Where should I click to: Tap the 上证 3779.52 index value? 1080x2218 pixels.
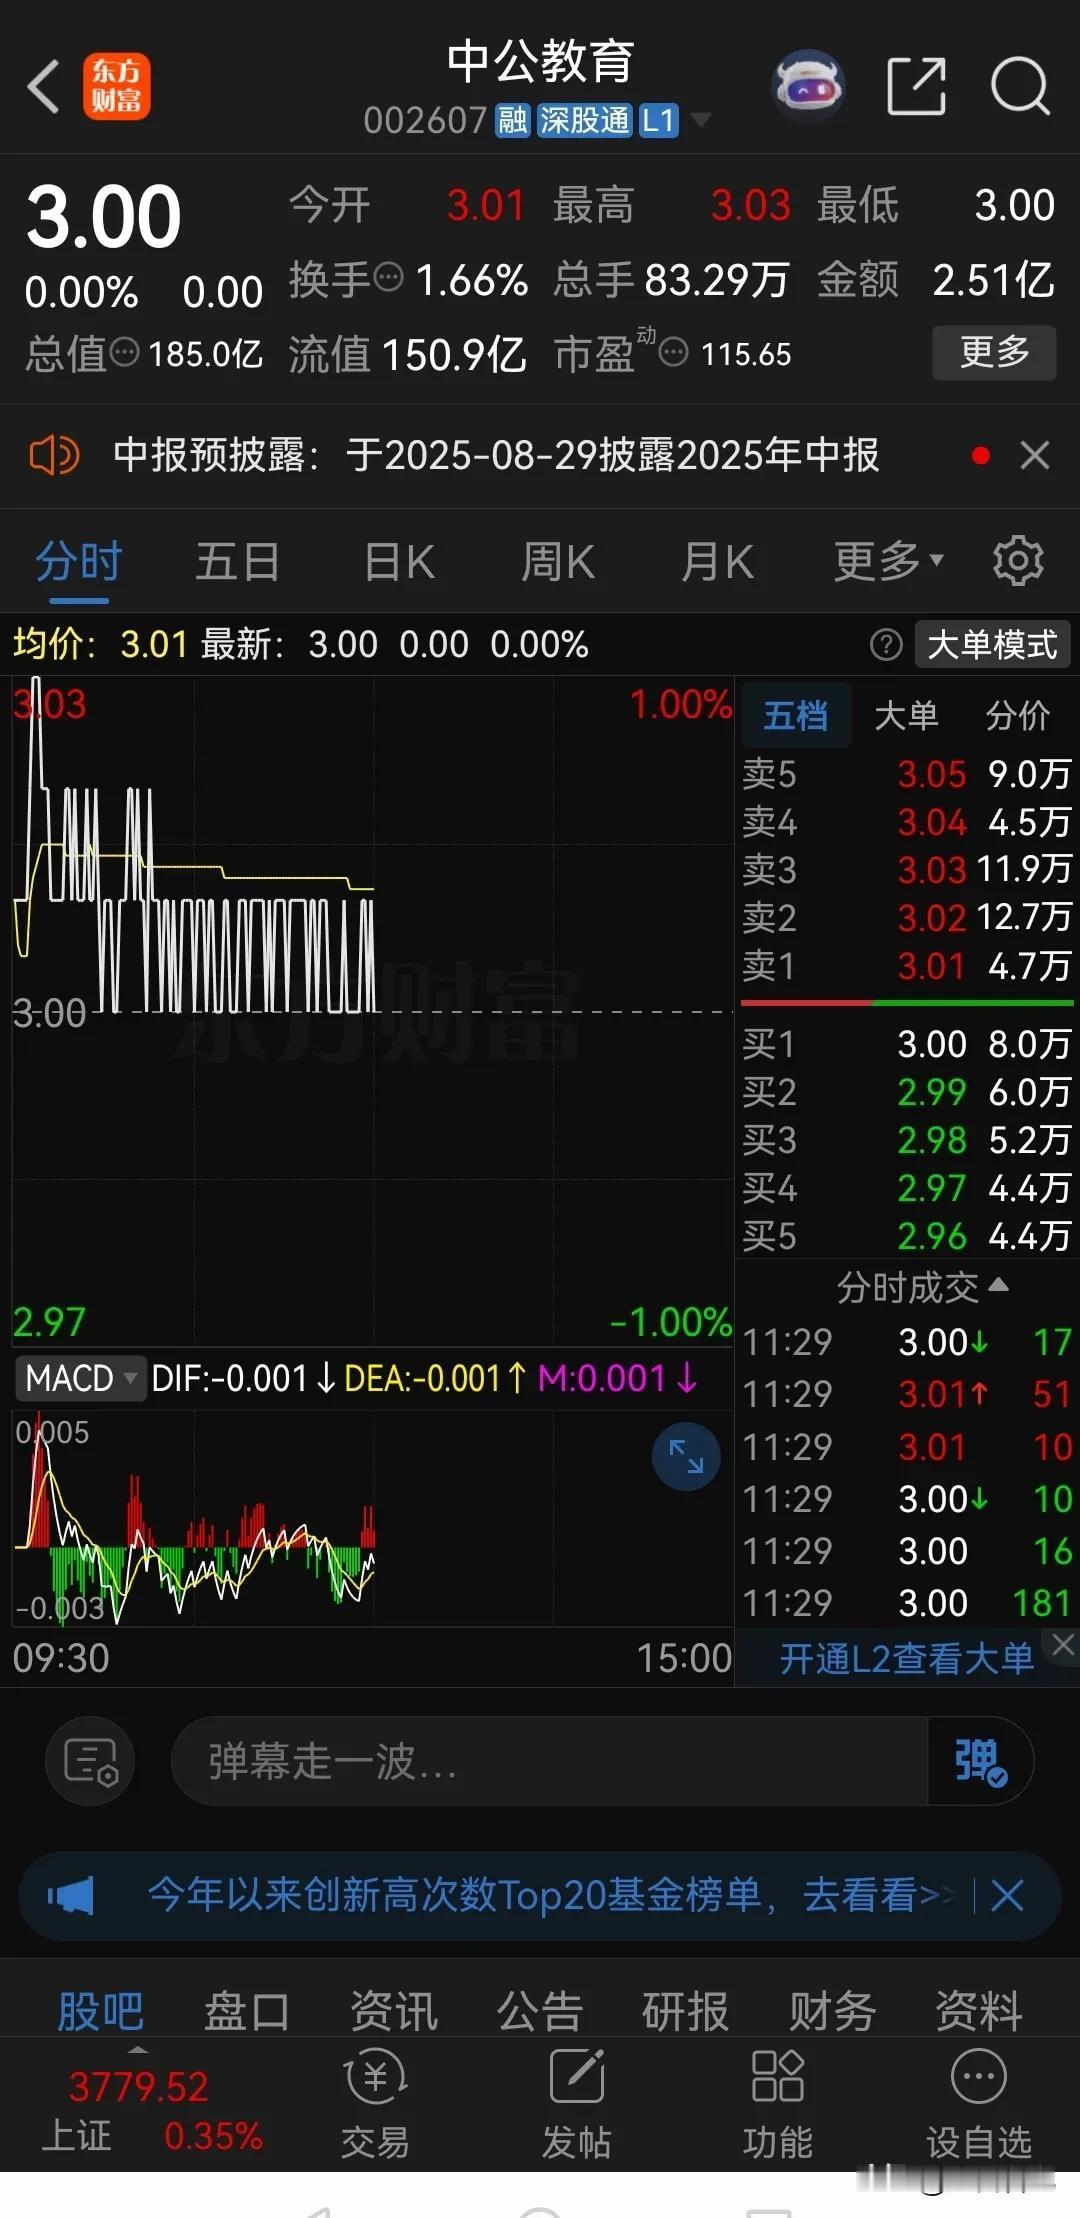point(138,2087)
